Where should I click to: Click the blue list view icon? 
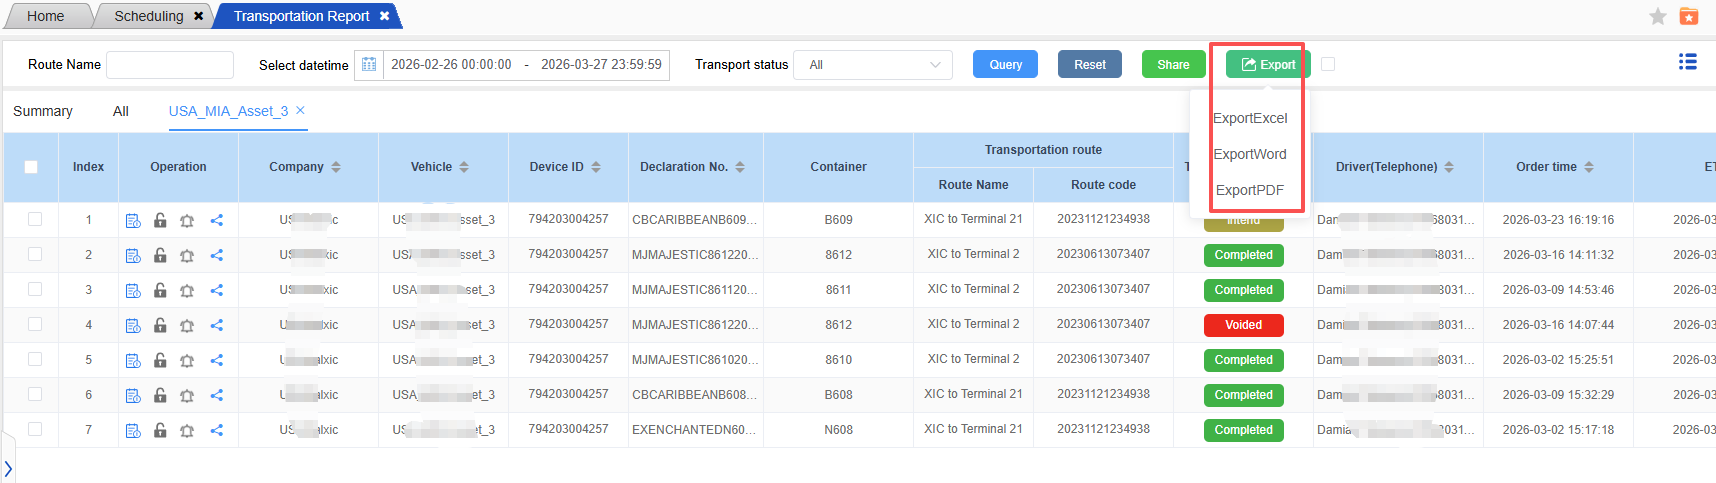point(1687,62)
